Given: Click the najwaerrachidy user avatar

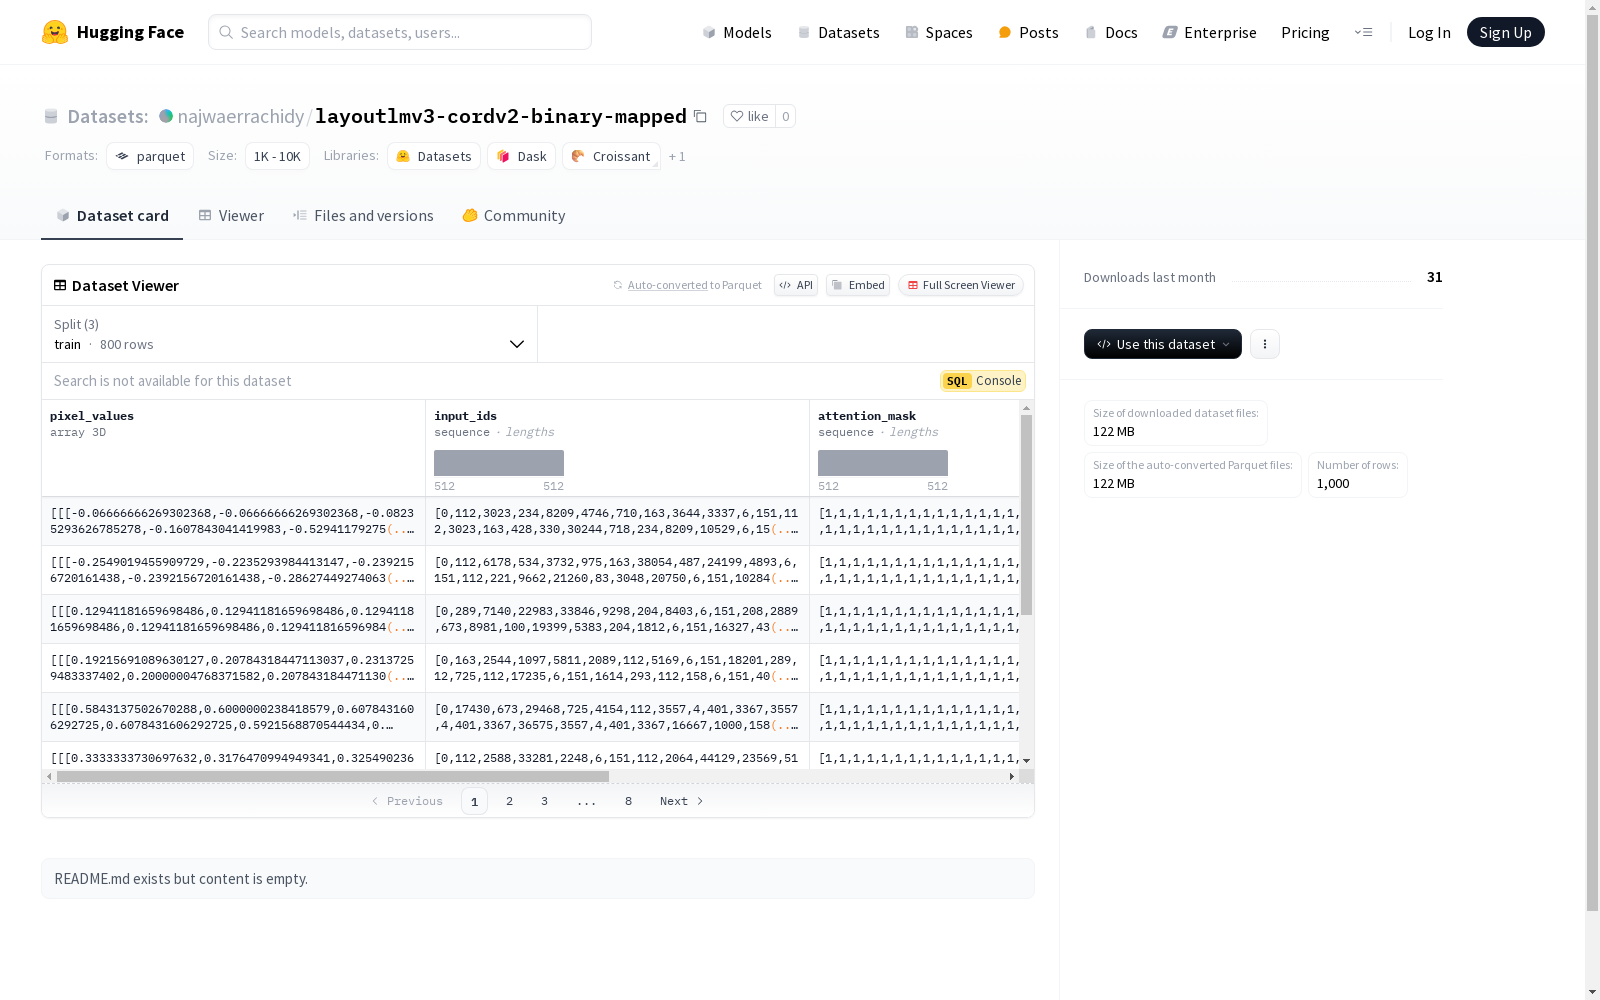Looking at the screenshot, I should [x=166, y=116].
